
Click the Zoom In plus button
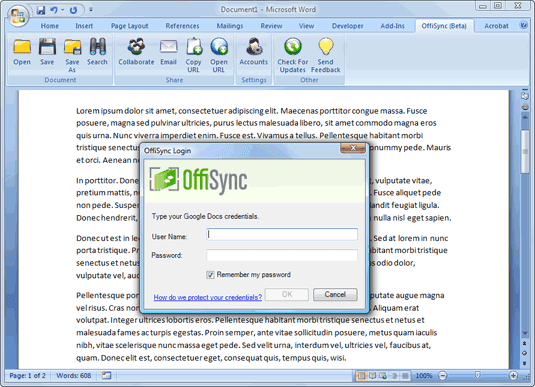[x=513, y=376]
